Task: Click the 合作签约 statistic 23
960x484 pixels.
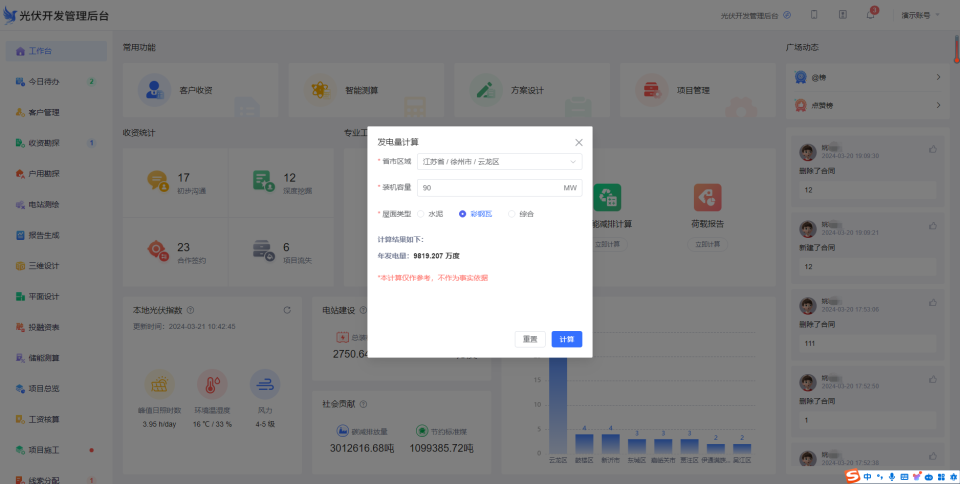Action: pyautogui.click(x=183, y=247)
